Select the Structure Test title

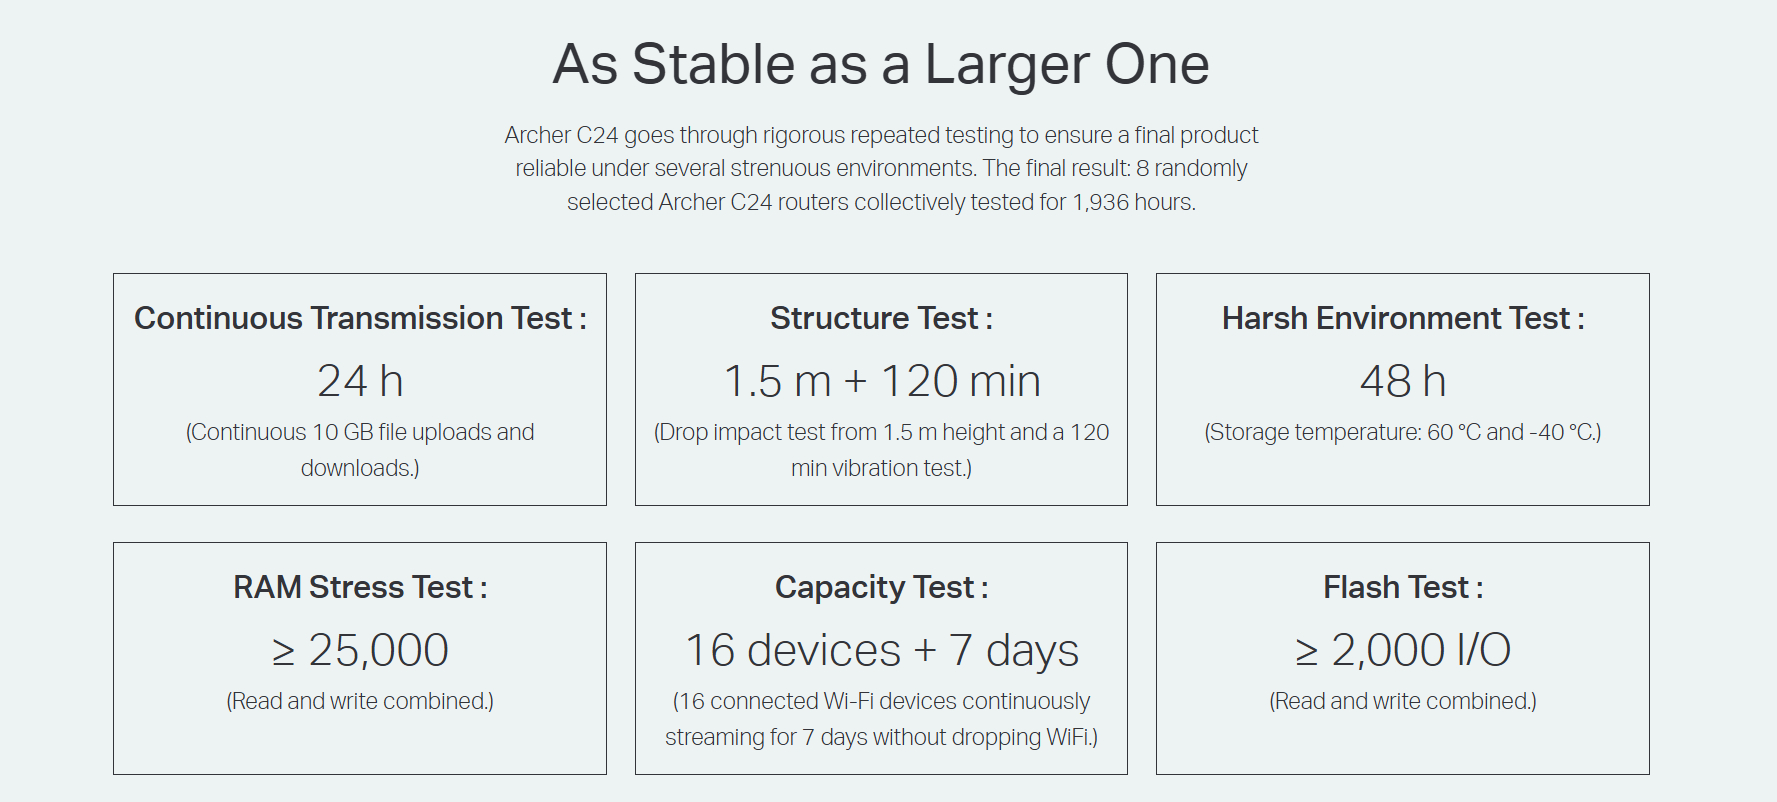pyautogui.click(x=881, y=318)
